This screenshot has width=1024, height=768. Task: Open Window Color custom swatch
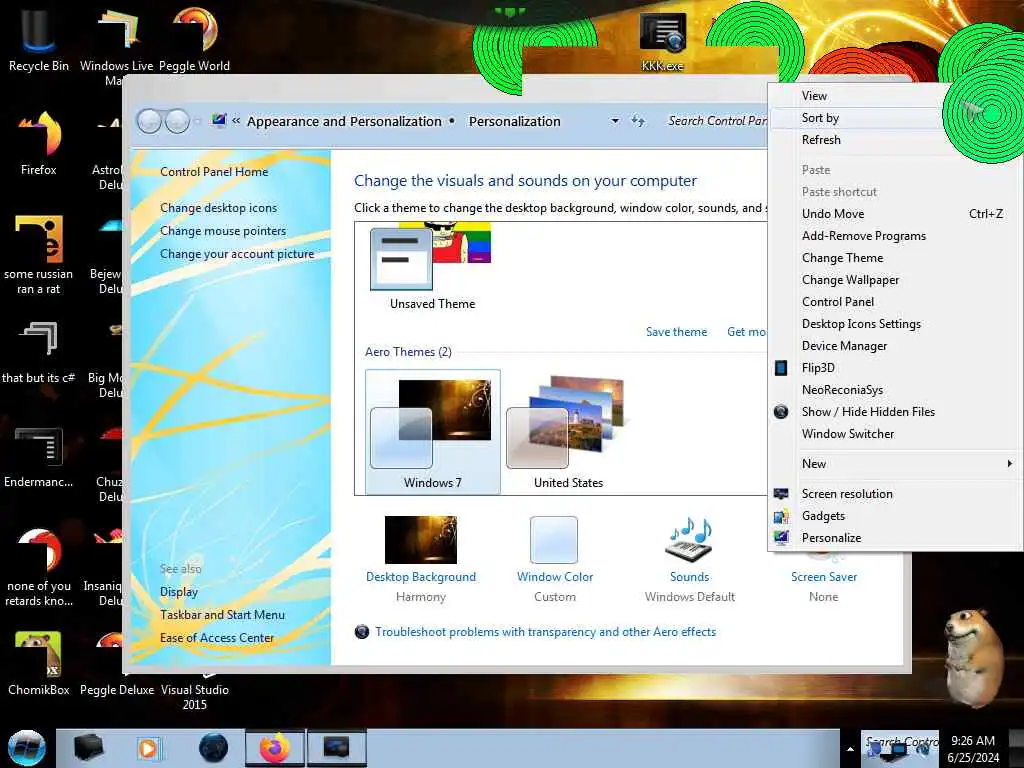(x=554, y=558)
